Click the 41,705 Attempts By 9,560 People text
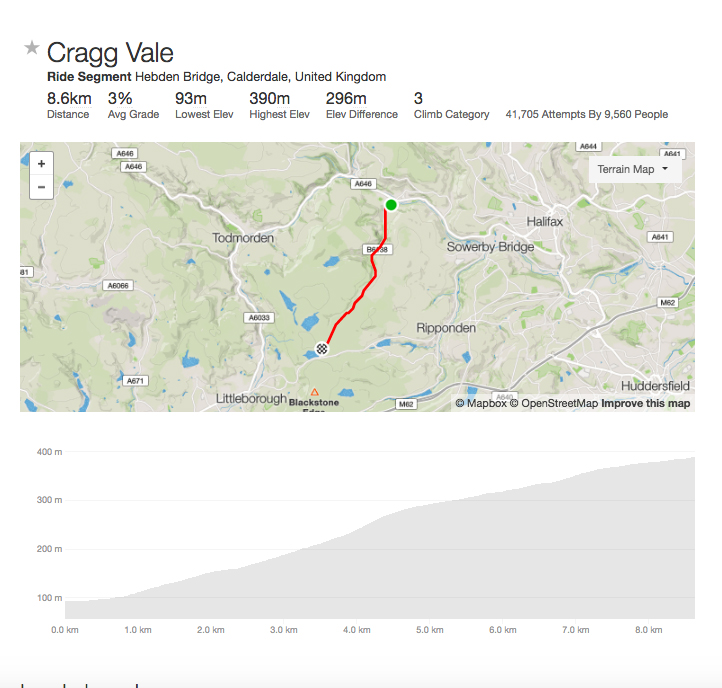This screenshot has width=722, height=688. [x=587, y=115]
